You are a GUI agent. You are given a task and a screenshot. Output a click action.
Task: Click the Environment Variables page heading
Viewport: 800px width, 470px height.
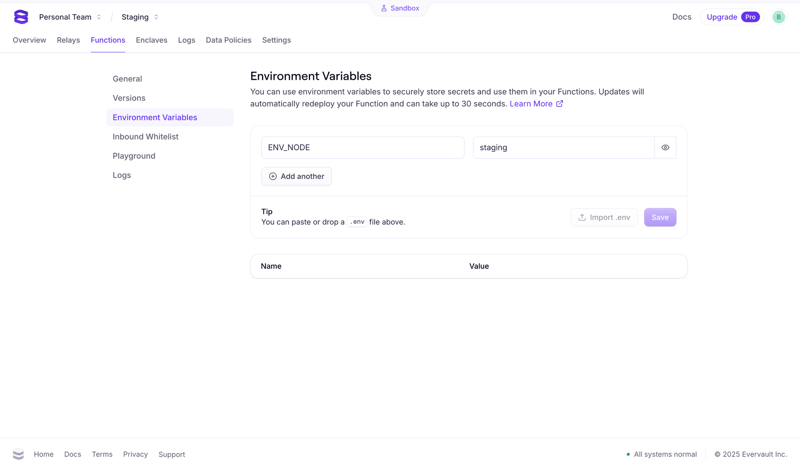pos(311,76)
